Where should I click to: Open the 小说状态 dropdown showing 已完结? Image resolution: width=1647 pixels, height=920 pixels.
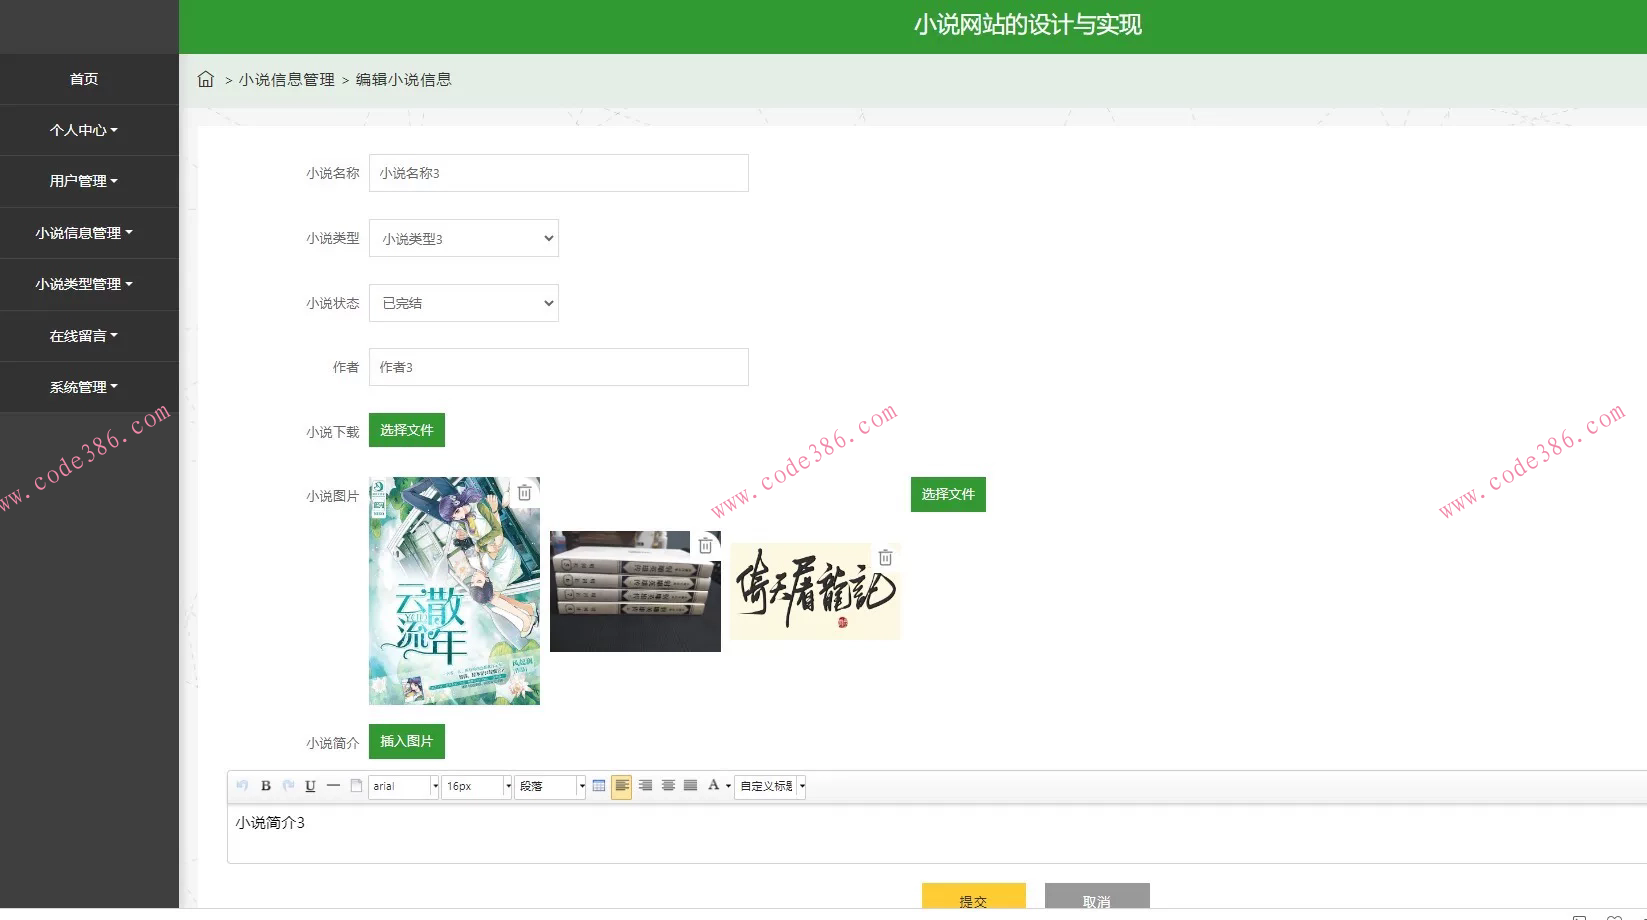pyautogui.click(x=463, y=302)
